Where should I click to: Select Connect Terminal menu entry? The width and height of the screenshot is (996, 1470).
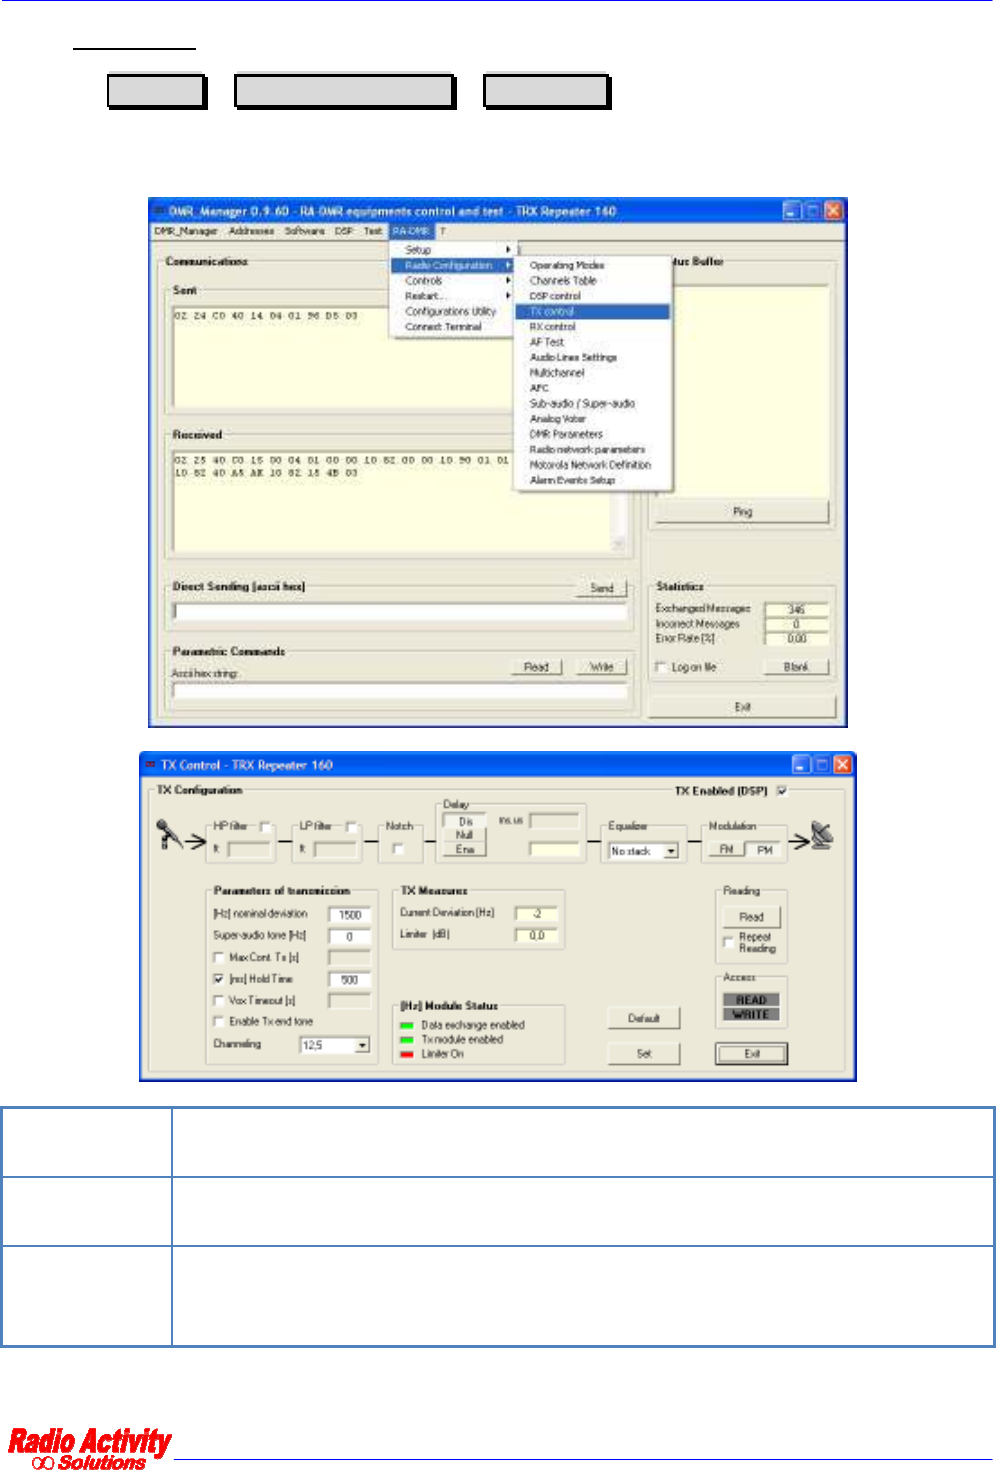click(x=452, y=327)
